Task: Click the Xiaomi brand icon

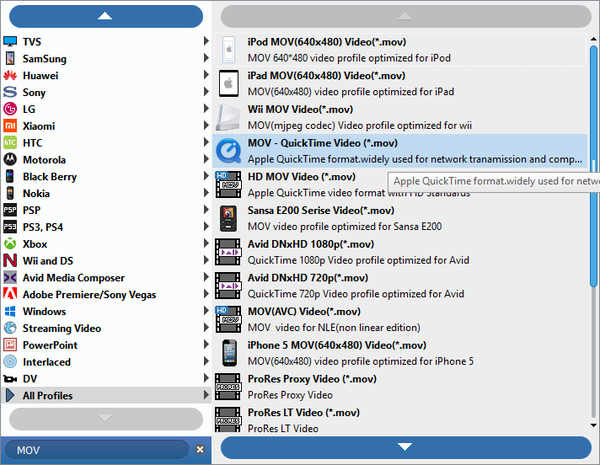Action: [x=10, y=126]
